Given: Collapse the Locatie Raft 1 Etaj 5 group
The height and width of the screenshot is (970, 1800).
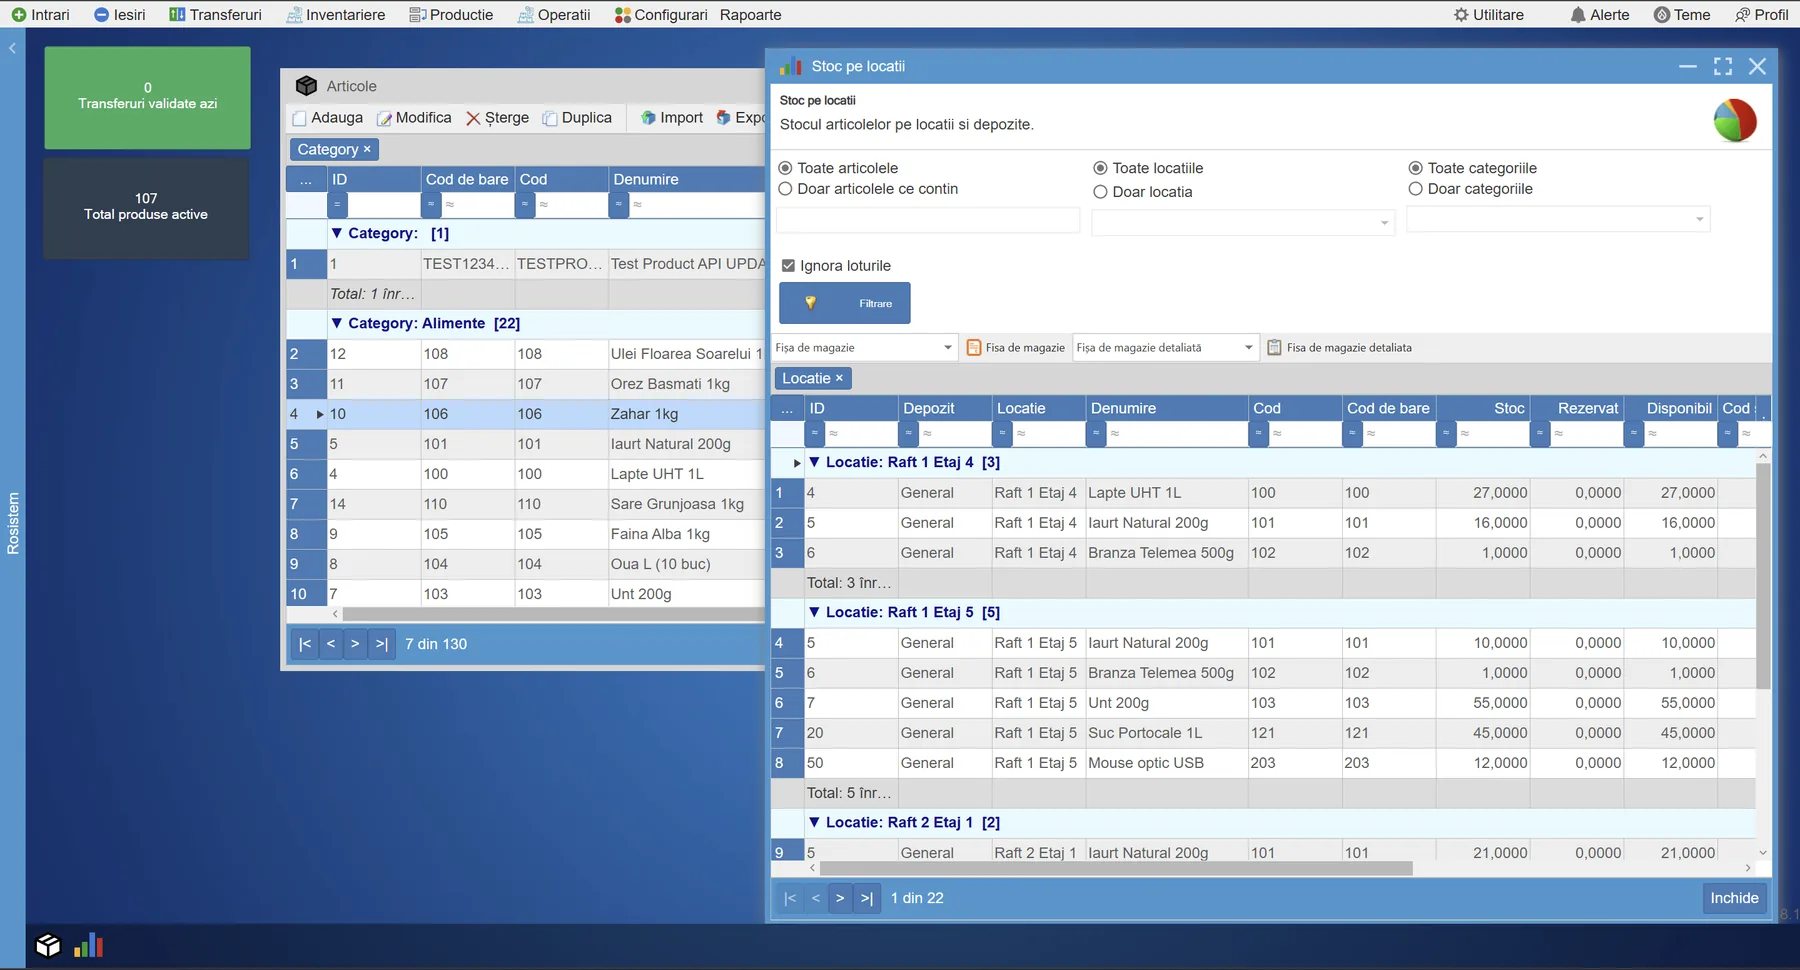Looking at the screenshot, I should tap(814, 612).
